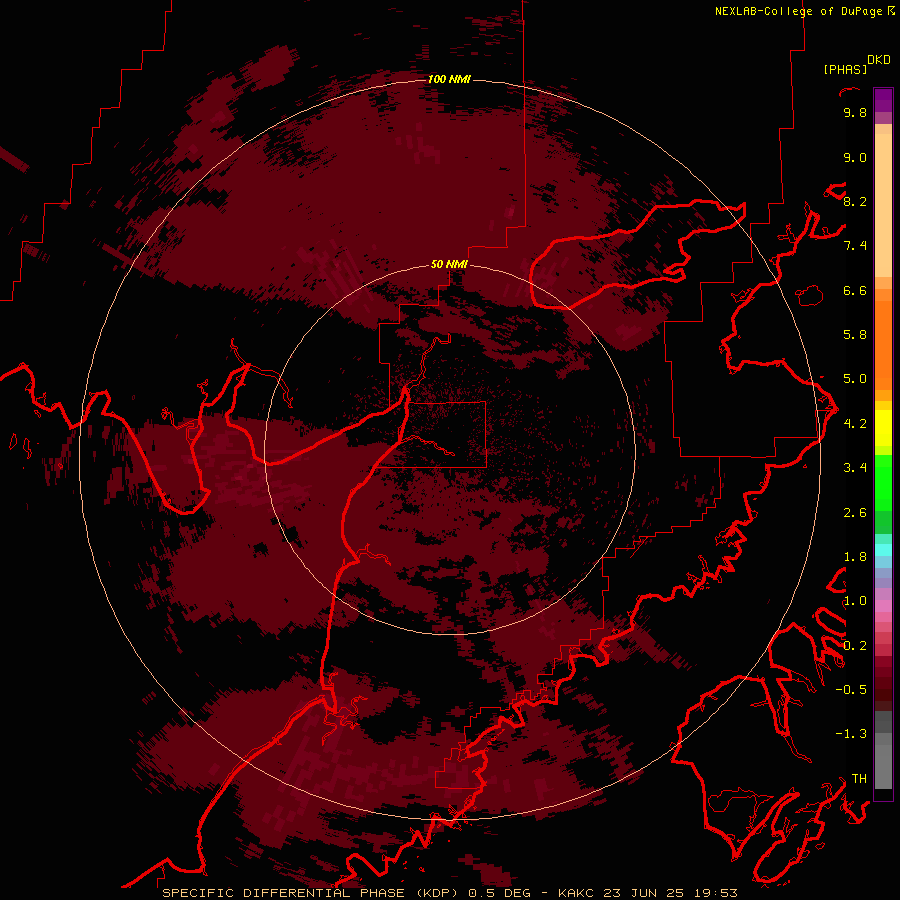Click the KAKC station identifier in caption

coord(577,893)
